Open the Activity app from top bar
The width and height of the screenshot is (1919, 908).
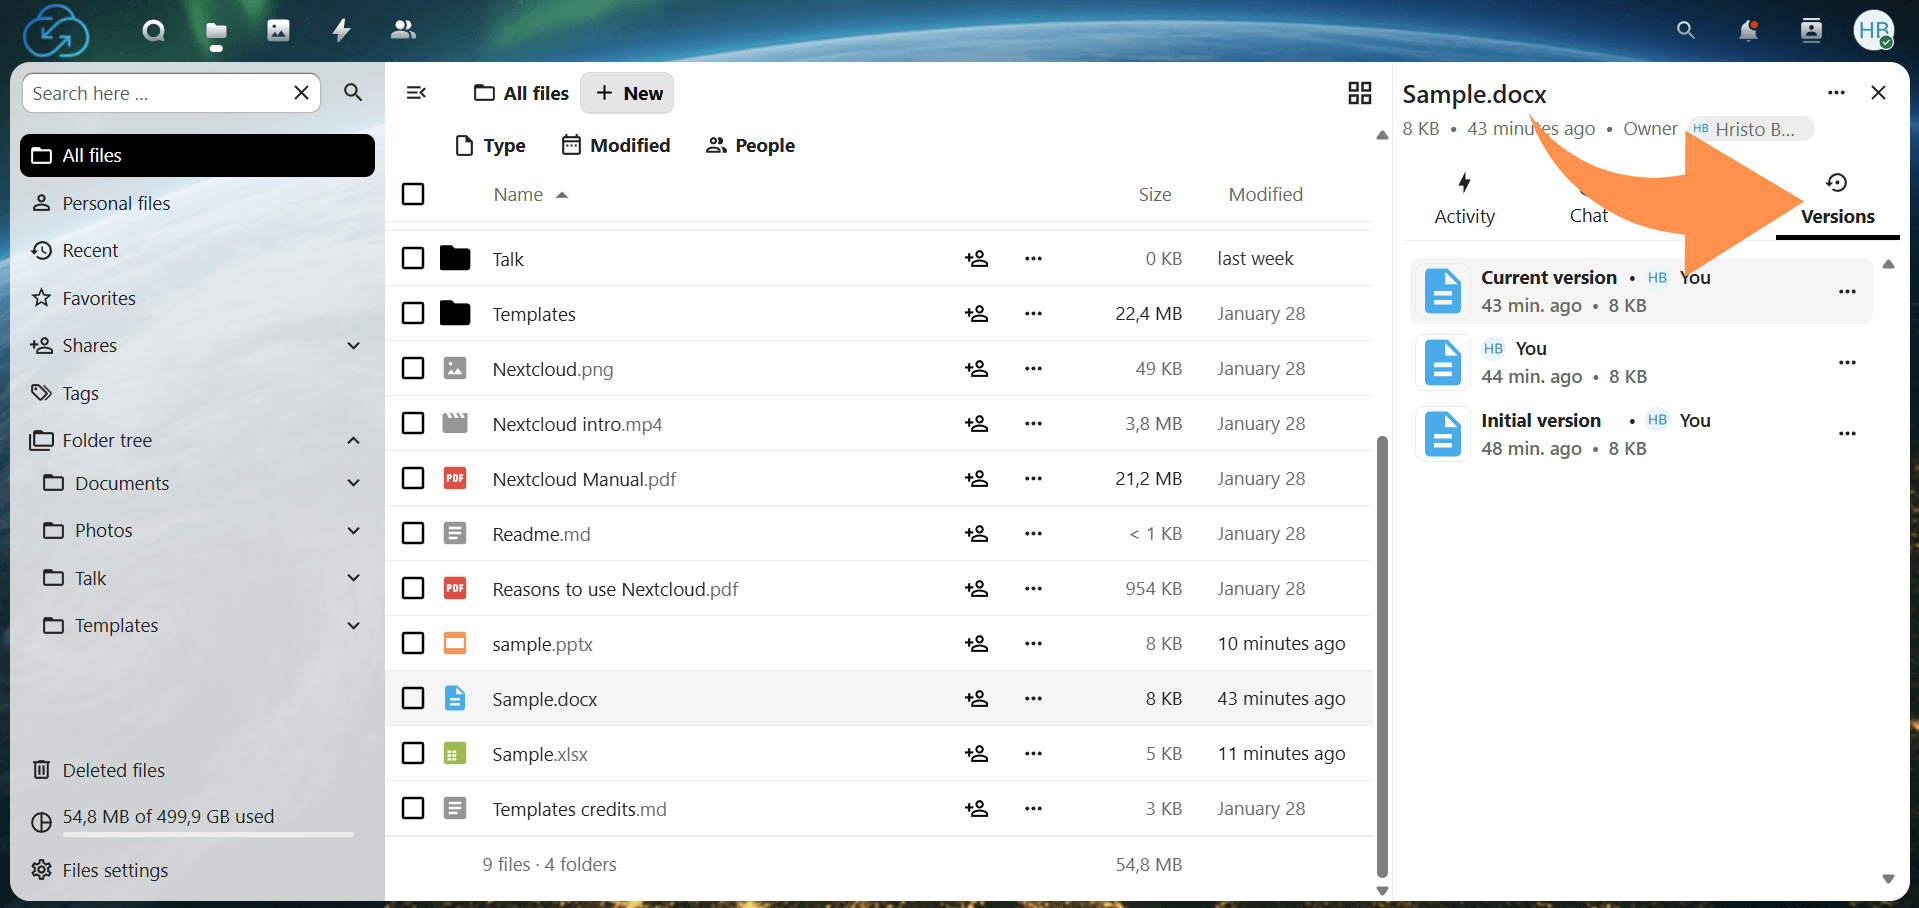pyautogui.click(x=340, y=30)
